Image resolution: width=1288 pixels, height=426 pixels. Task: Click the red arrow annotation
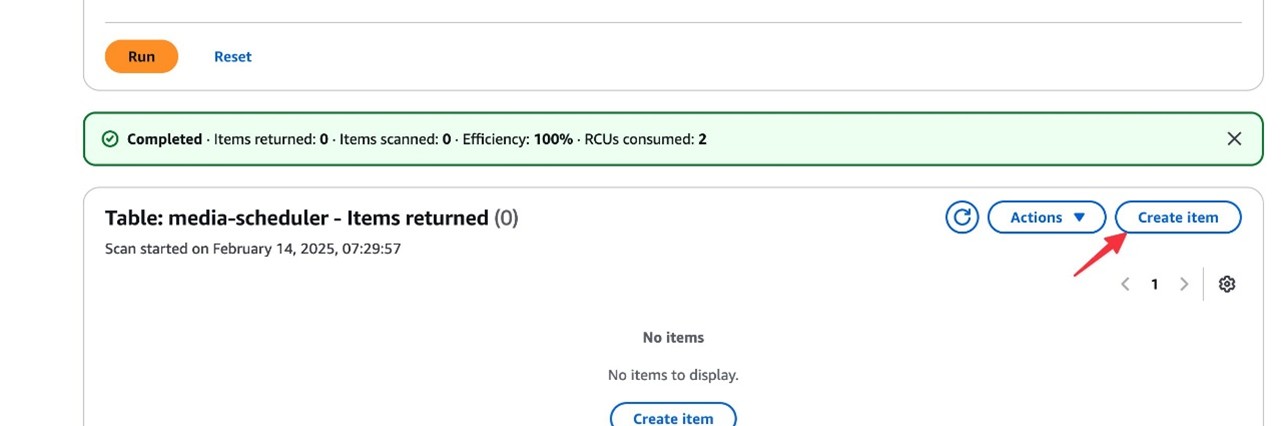point(1099,253)
